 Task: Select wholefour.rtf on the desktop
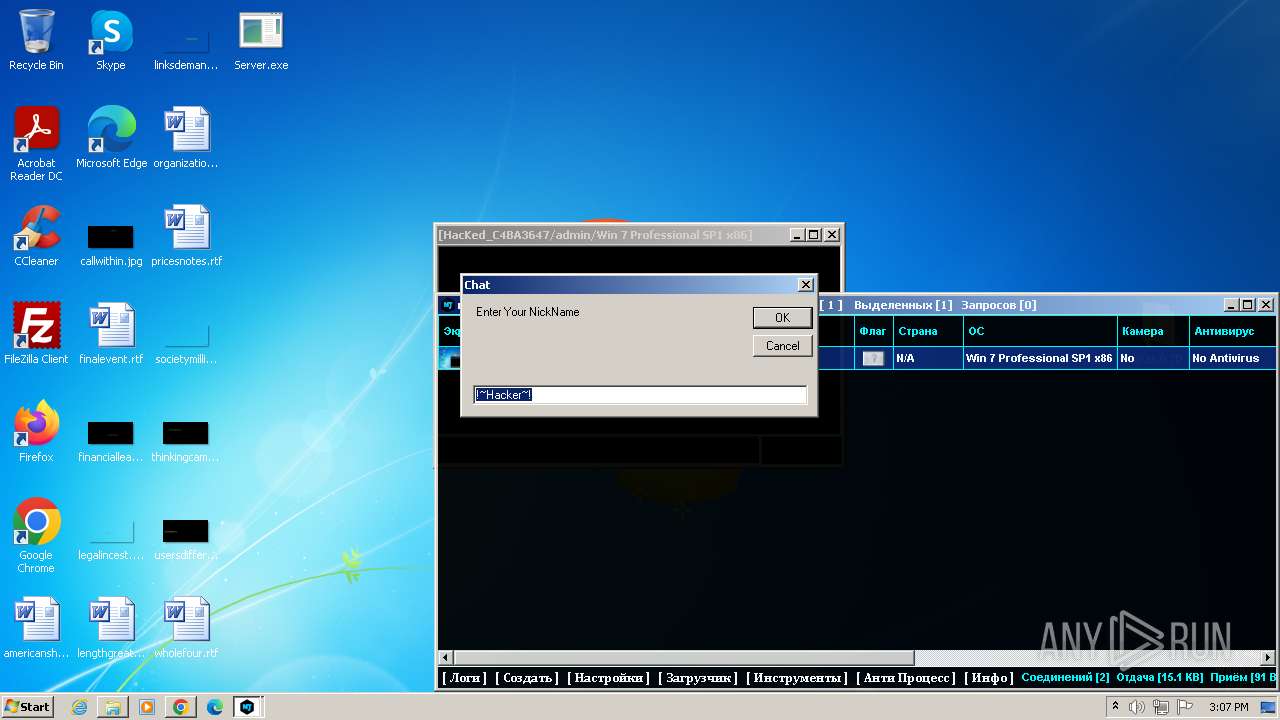tap(186, 628)
